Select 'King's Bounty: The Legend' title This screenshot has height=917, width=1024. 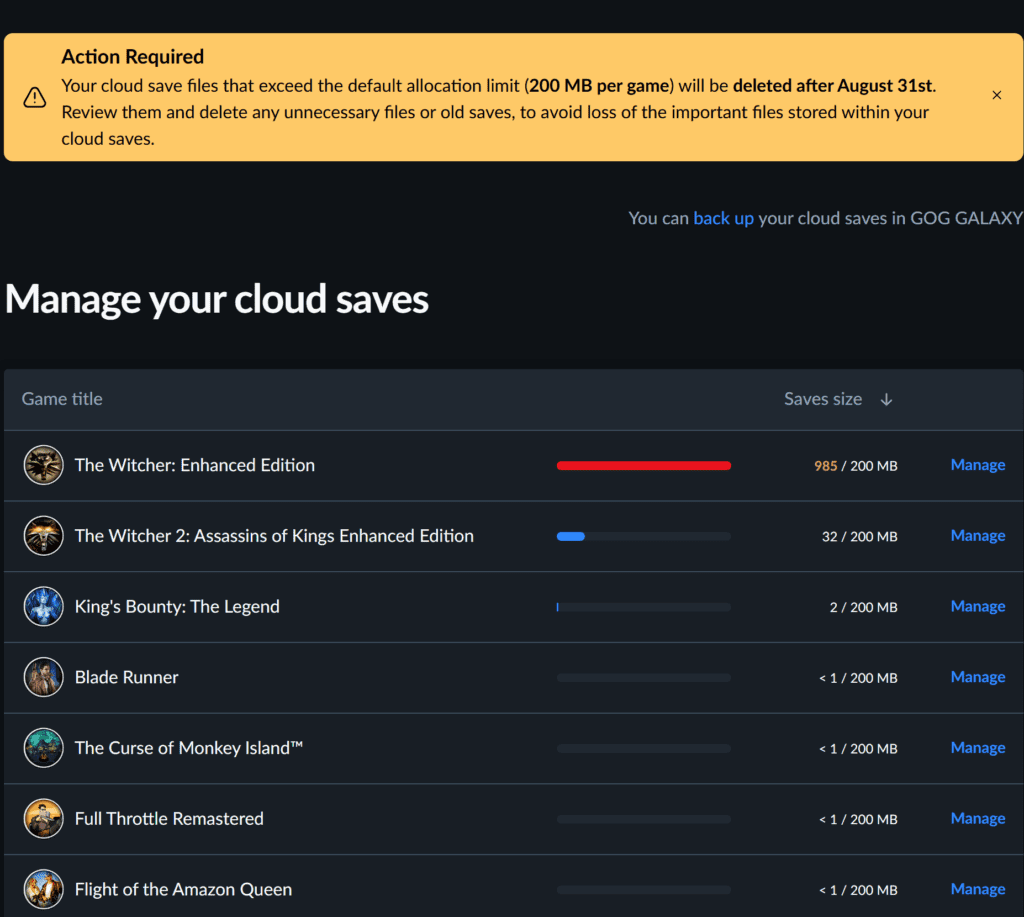point(177,606)
